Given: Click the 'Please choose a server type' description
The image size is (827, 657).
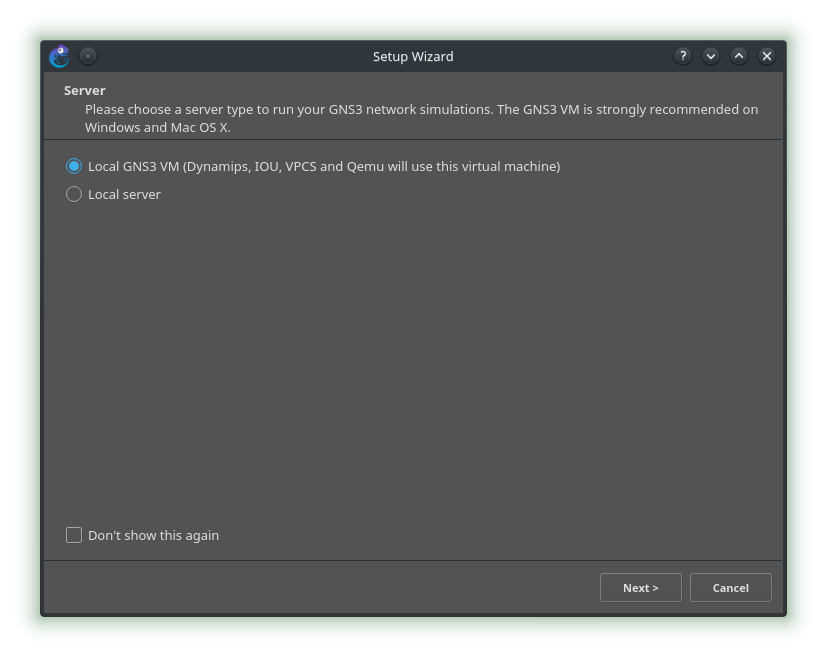Looking at the screenshot, I should (x=421, y=118).
